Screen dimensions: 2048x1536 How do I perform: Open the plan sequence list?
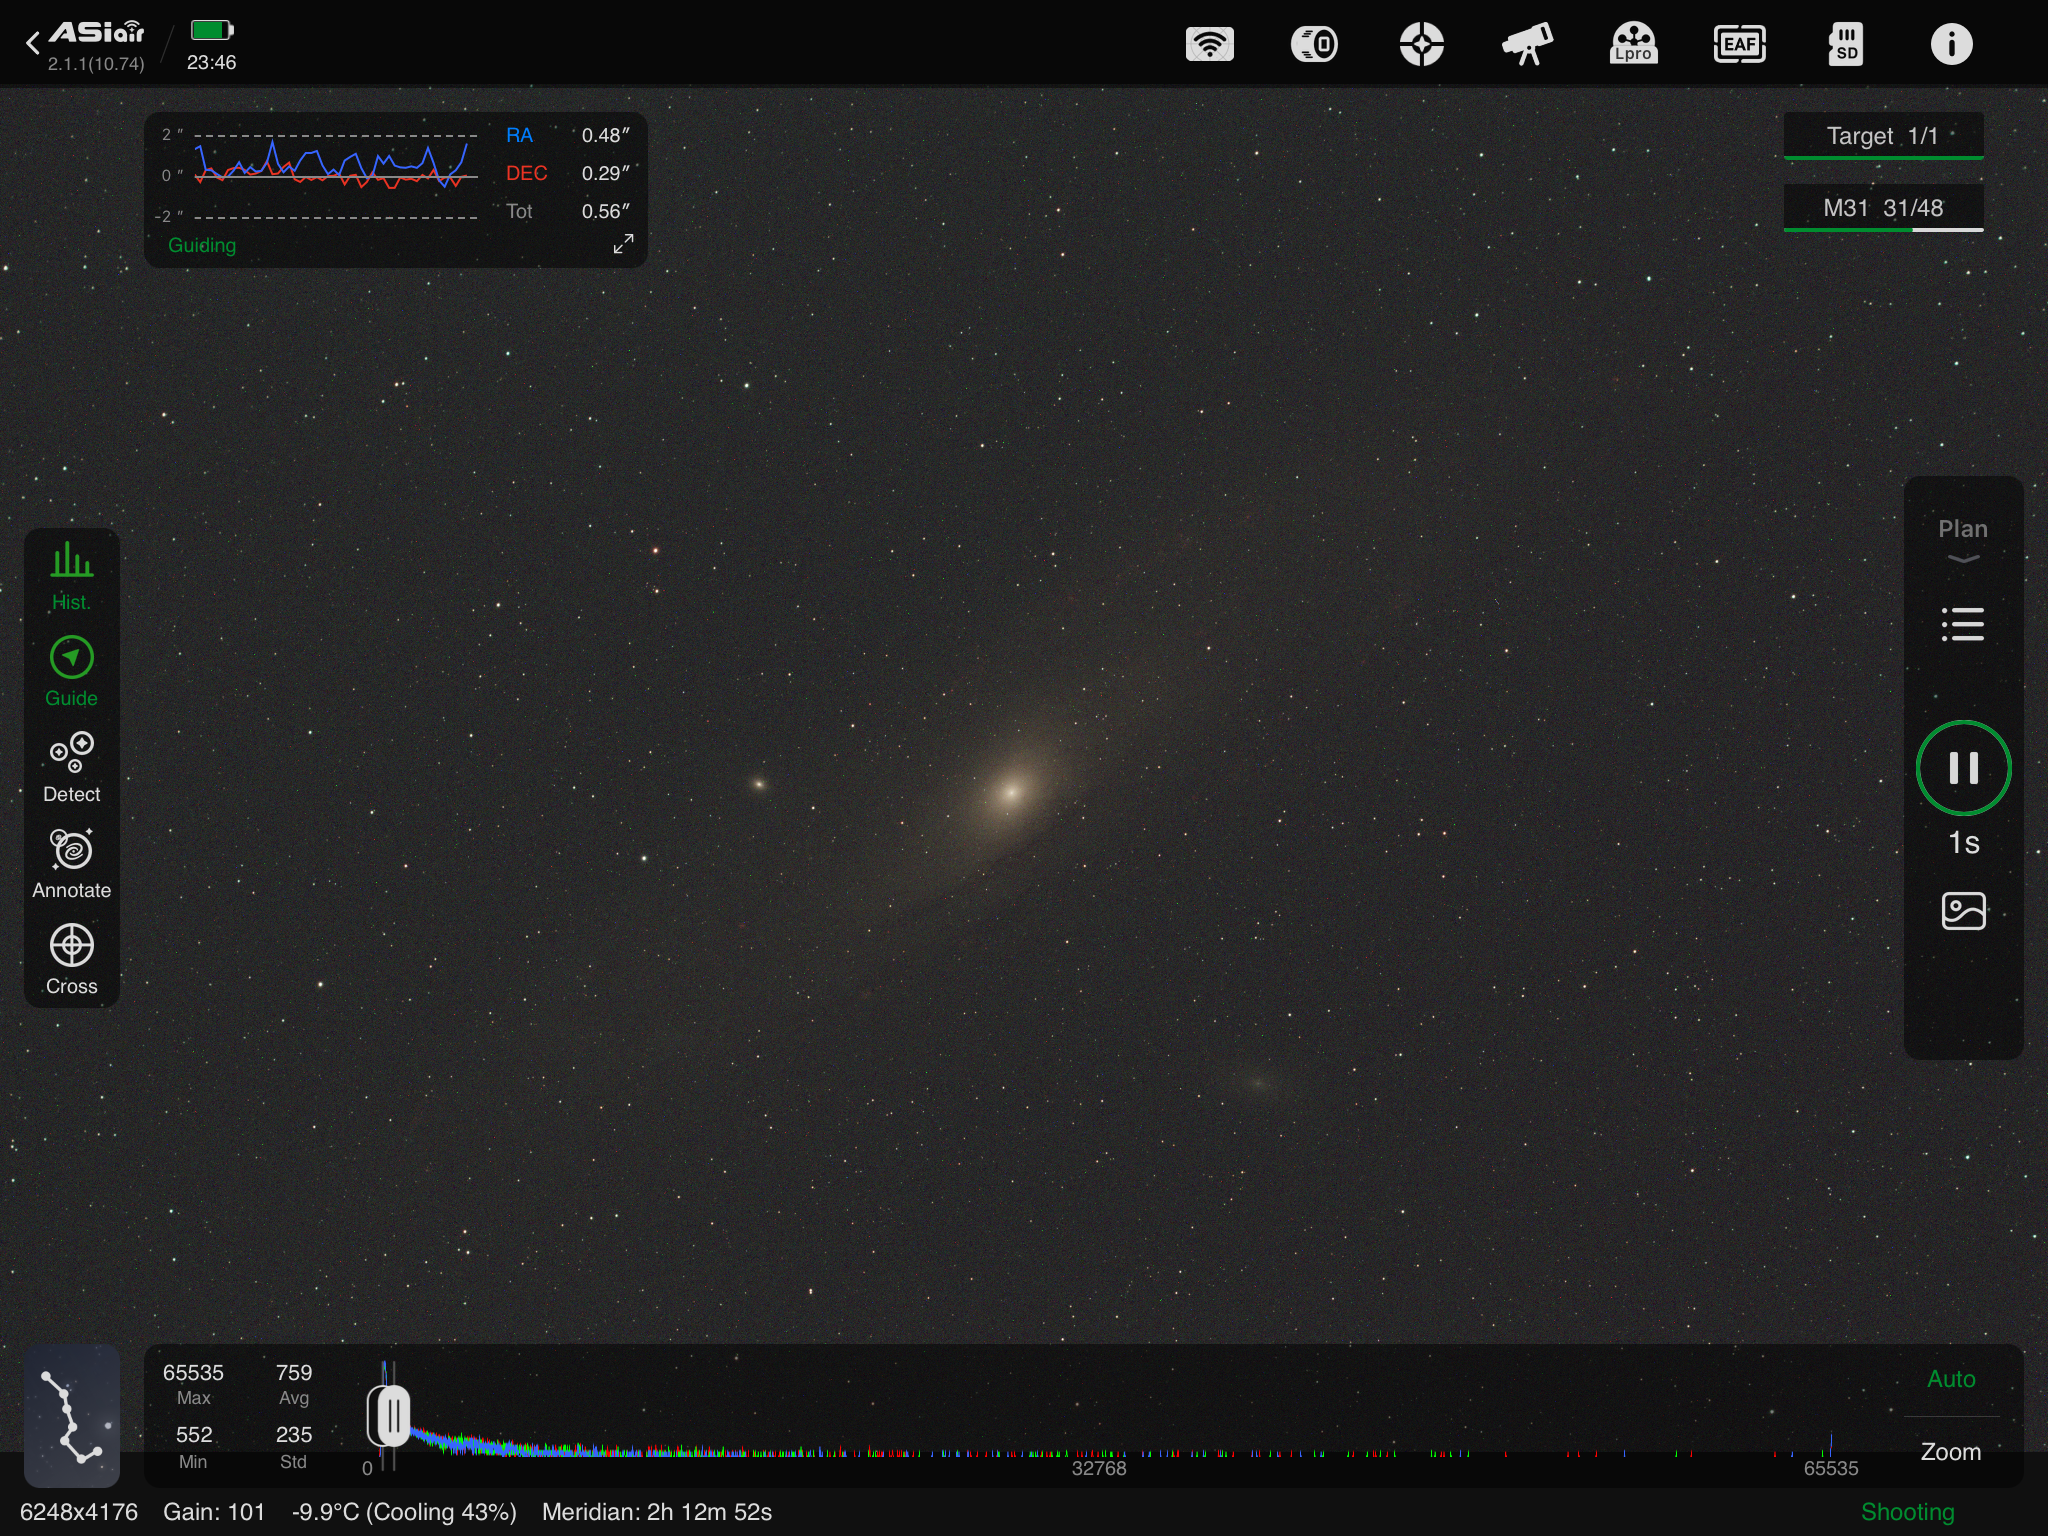[1962, 624]
